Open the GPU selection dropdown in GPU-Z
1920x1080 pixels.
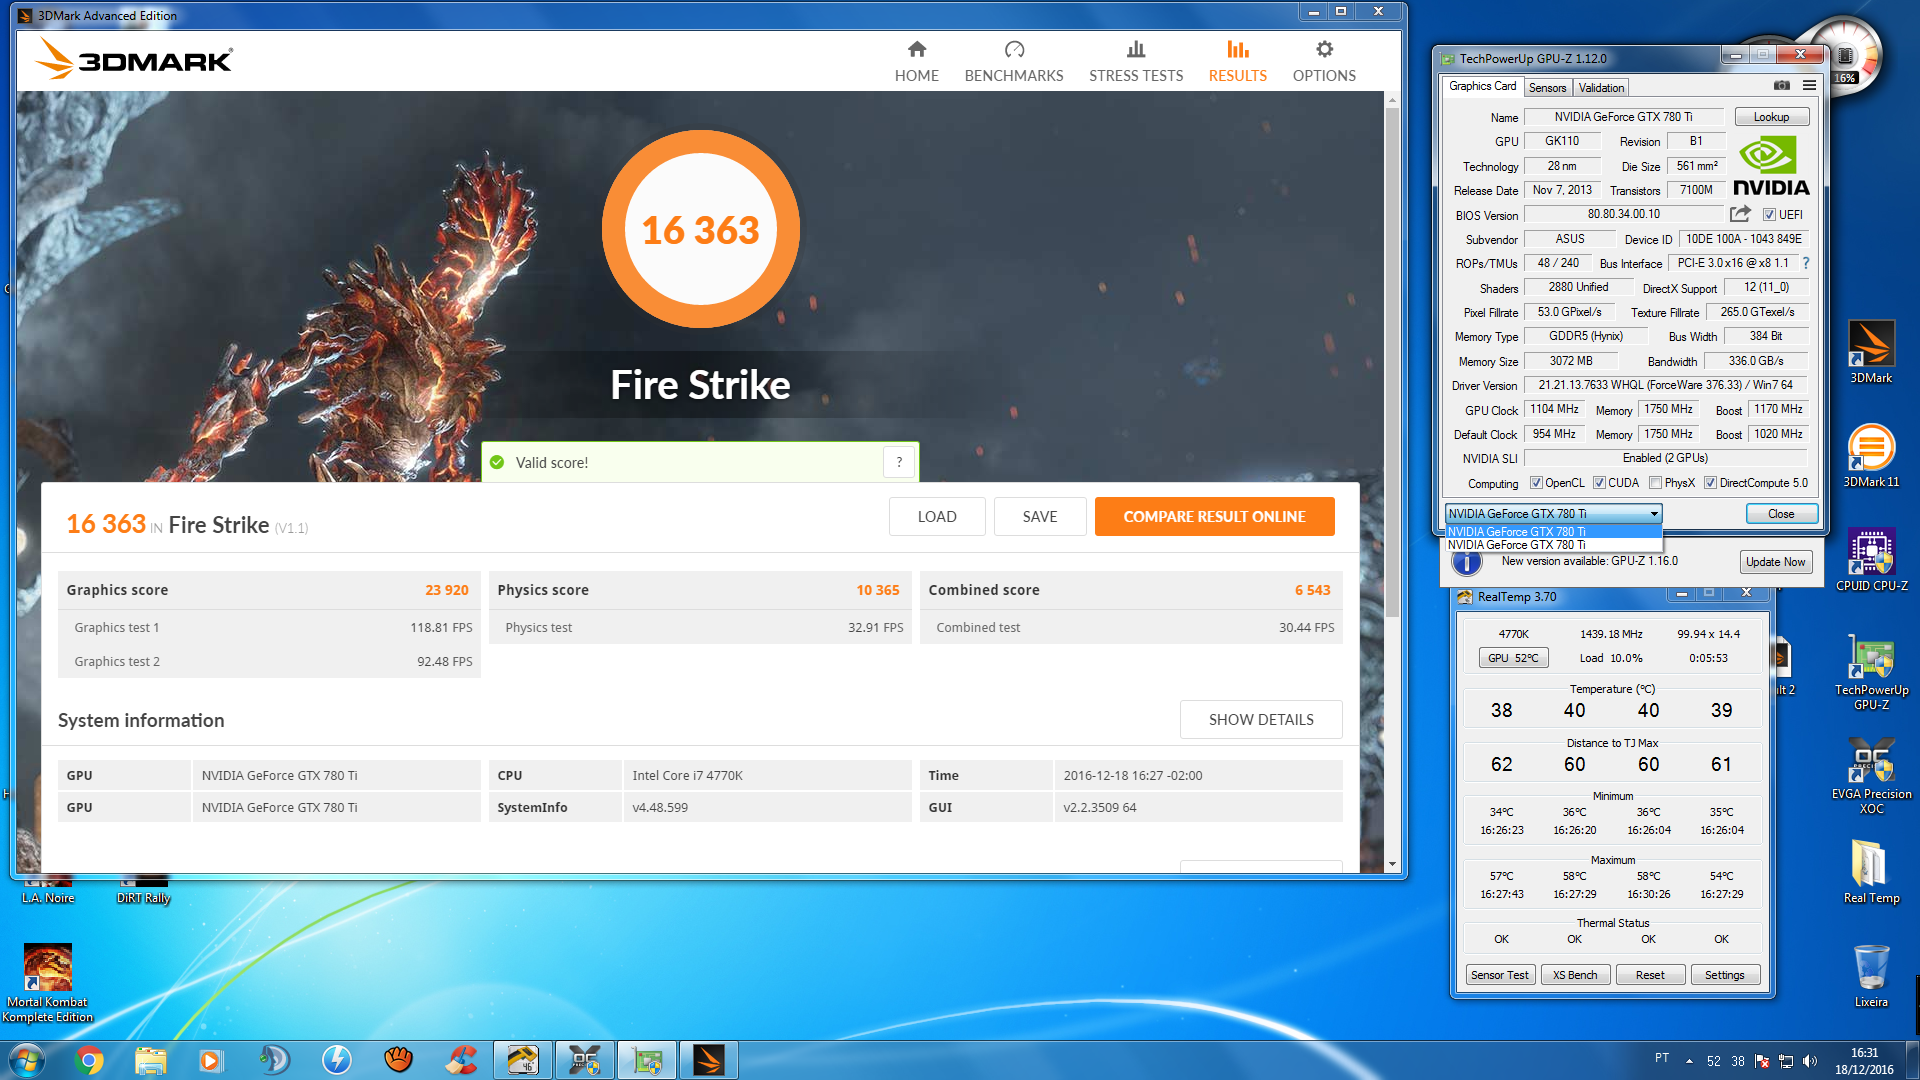tap(1553, 514)
